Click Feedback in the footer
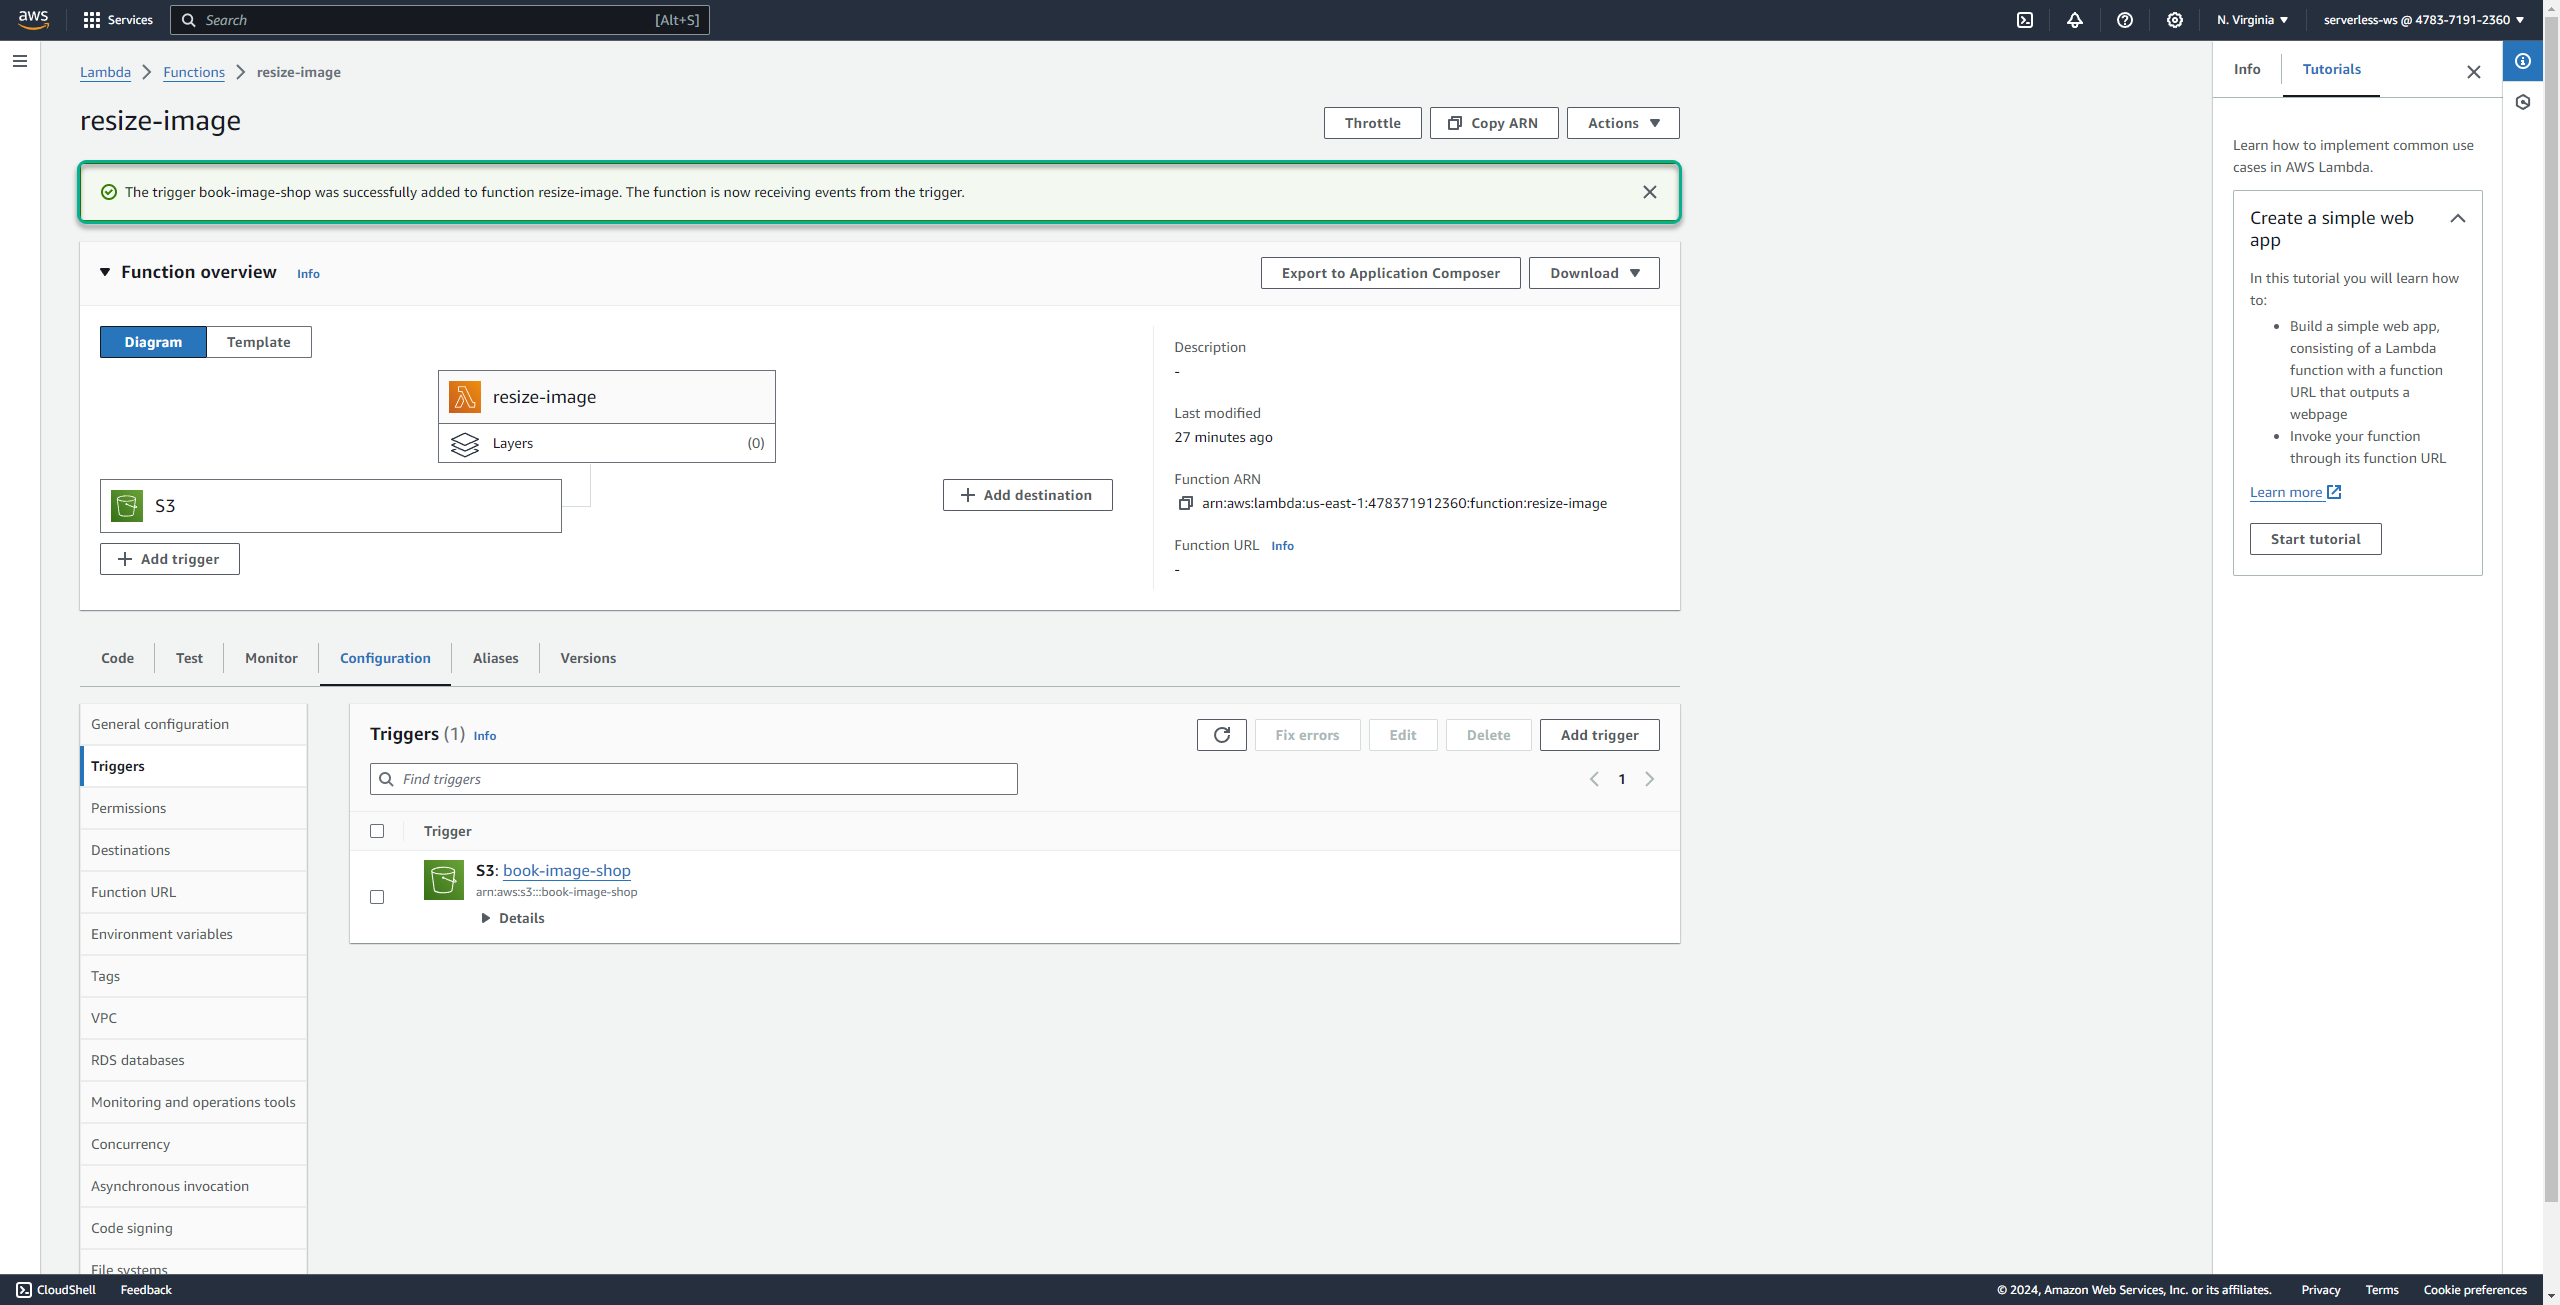The height and width of the screenshot is (1305, 2560). click(146, 1290)
